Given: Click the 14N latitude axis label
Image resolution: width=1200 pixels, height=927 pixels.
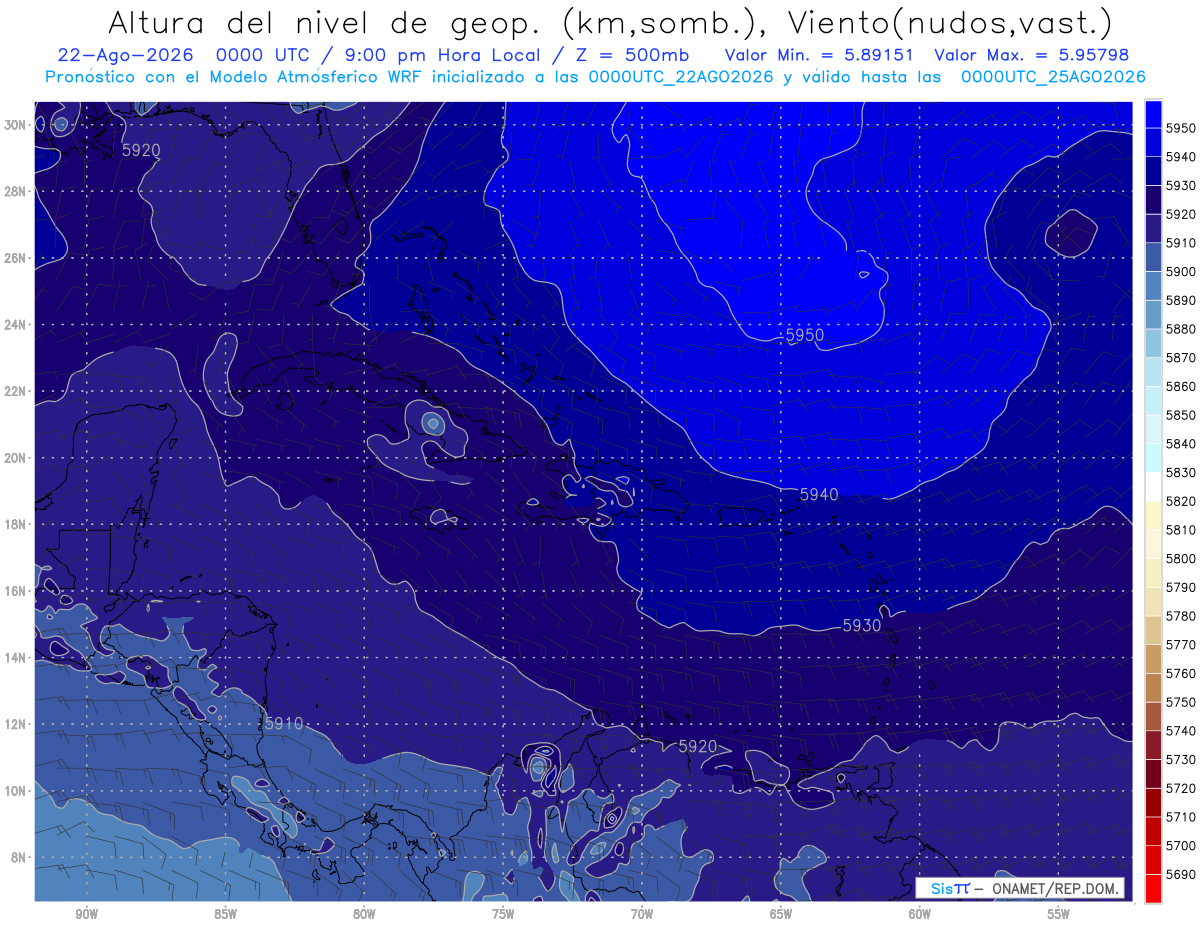Looking at the screenshot, I should tap(15, 658).
